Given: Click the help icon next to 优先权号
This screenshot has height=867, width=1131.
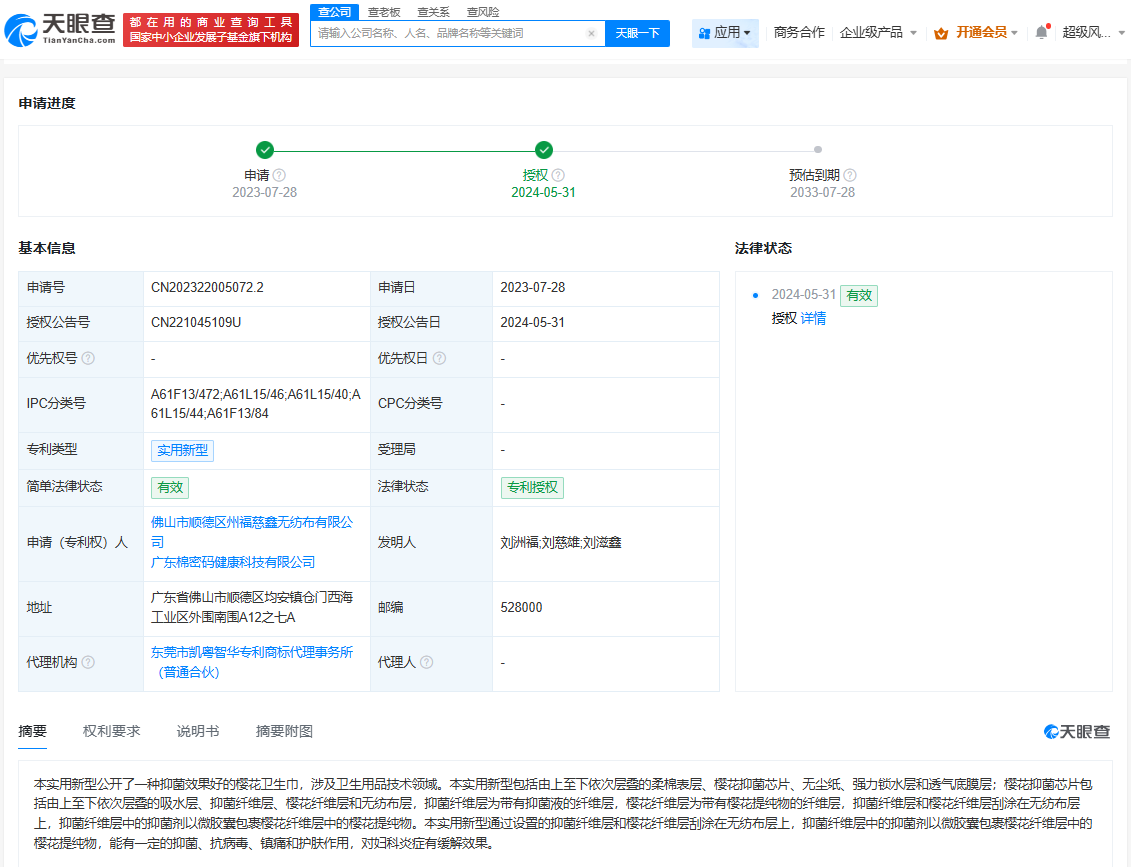Looking at the screenshot, I should (90, 361).
